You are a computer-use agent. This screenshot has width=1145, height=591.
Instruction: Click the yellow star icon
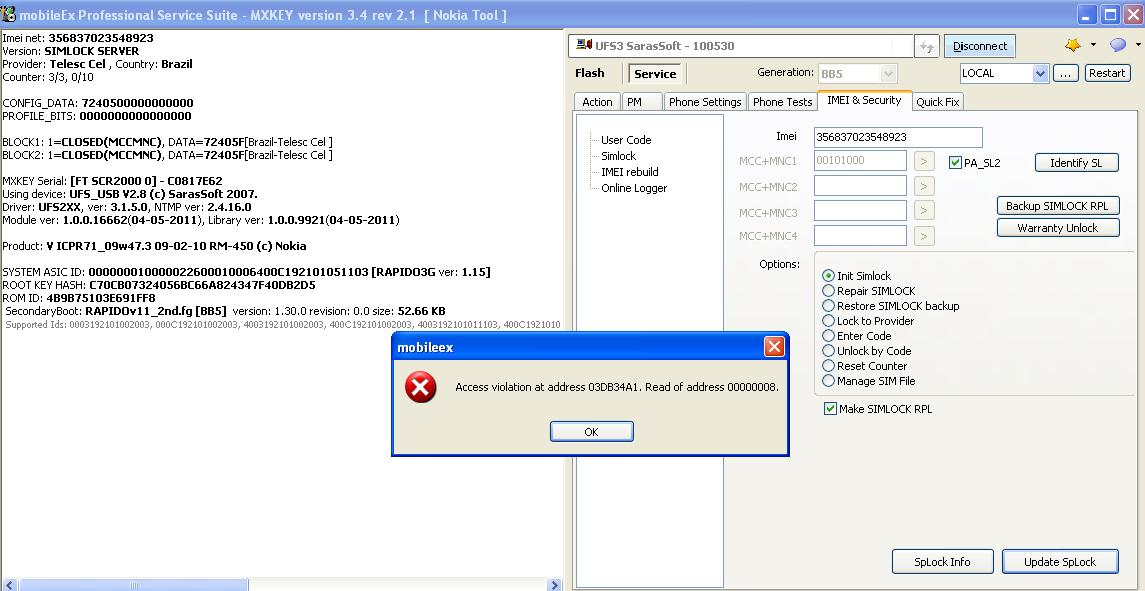(1073, 45)
